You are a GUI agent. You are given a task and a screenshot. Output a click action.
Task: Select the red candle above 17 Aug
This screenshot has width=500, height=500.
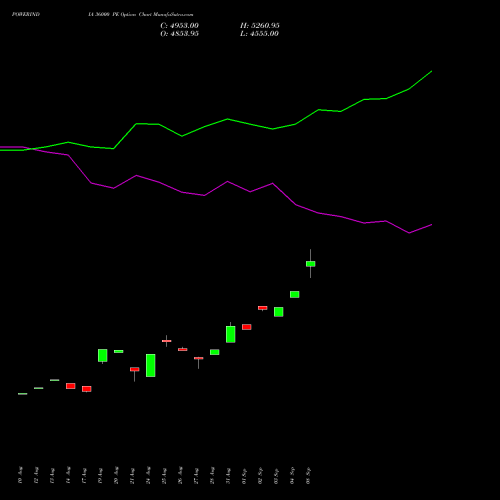click(87, 389)
